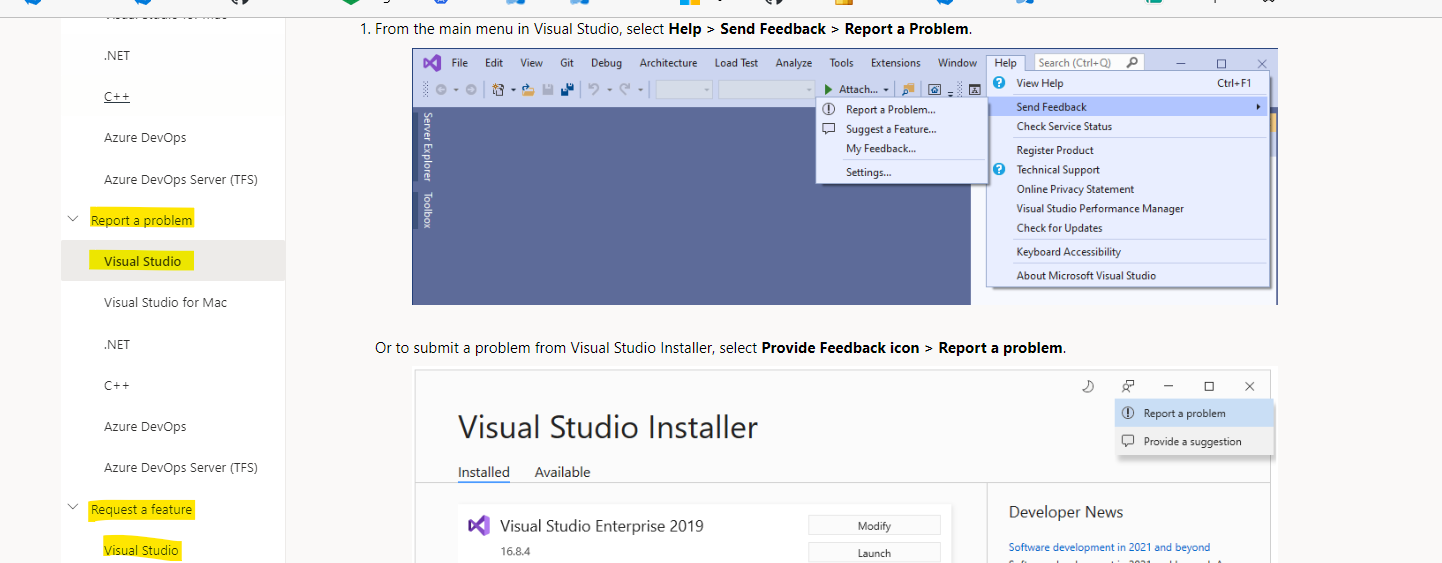Screen dimensions: 1442x563
Task: Open the Architecture menu
Action: coord(668,63)
